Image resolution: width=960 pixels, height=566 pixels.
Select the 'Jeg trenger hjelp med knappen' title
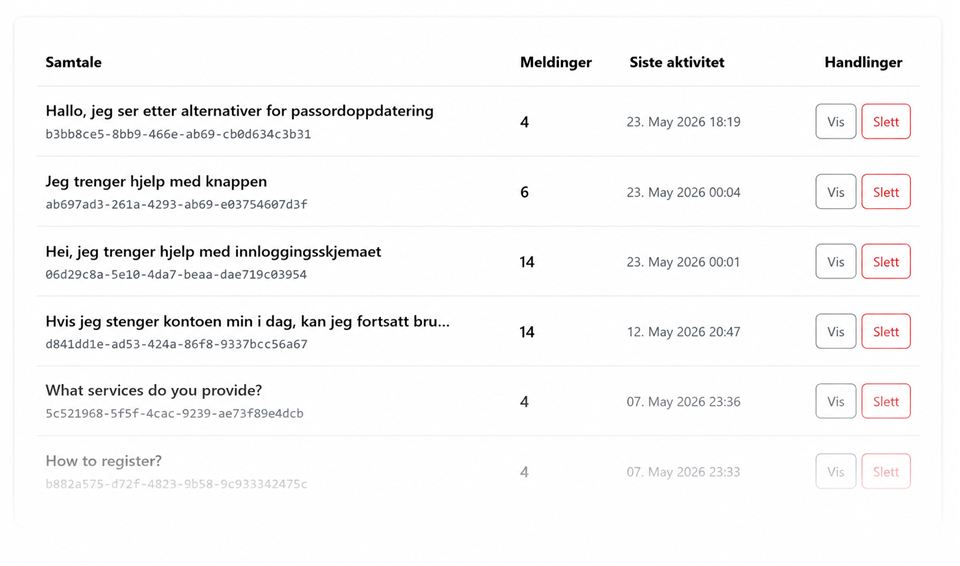coord(156,181)
